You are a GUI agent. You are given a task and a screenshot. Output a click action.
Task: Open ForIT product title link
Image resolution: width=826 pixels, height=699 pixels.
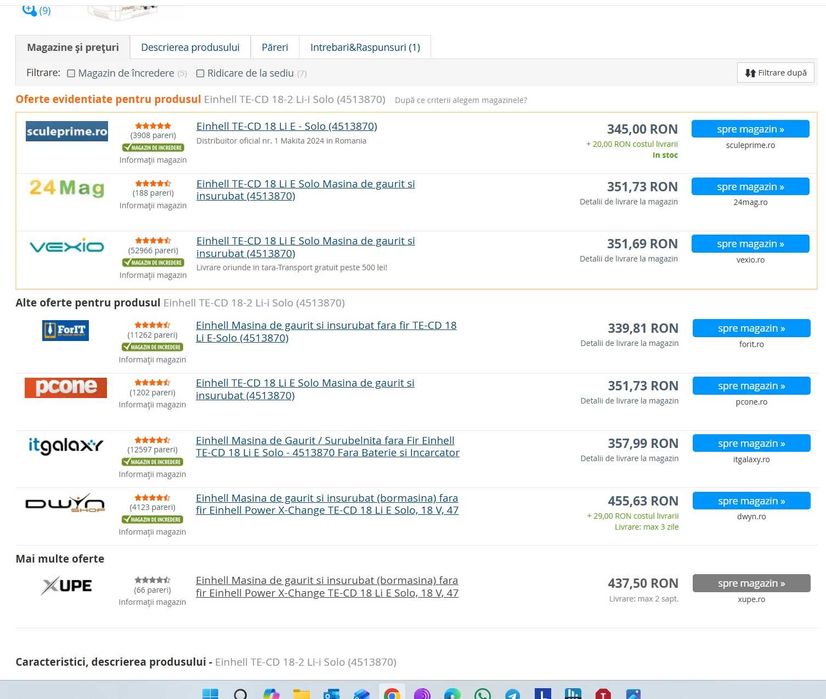[x=326, y=331]
